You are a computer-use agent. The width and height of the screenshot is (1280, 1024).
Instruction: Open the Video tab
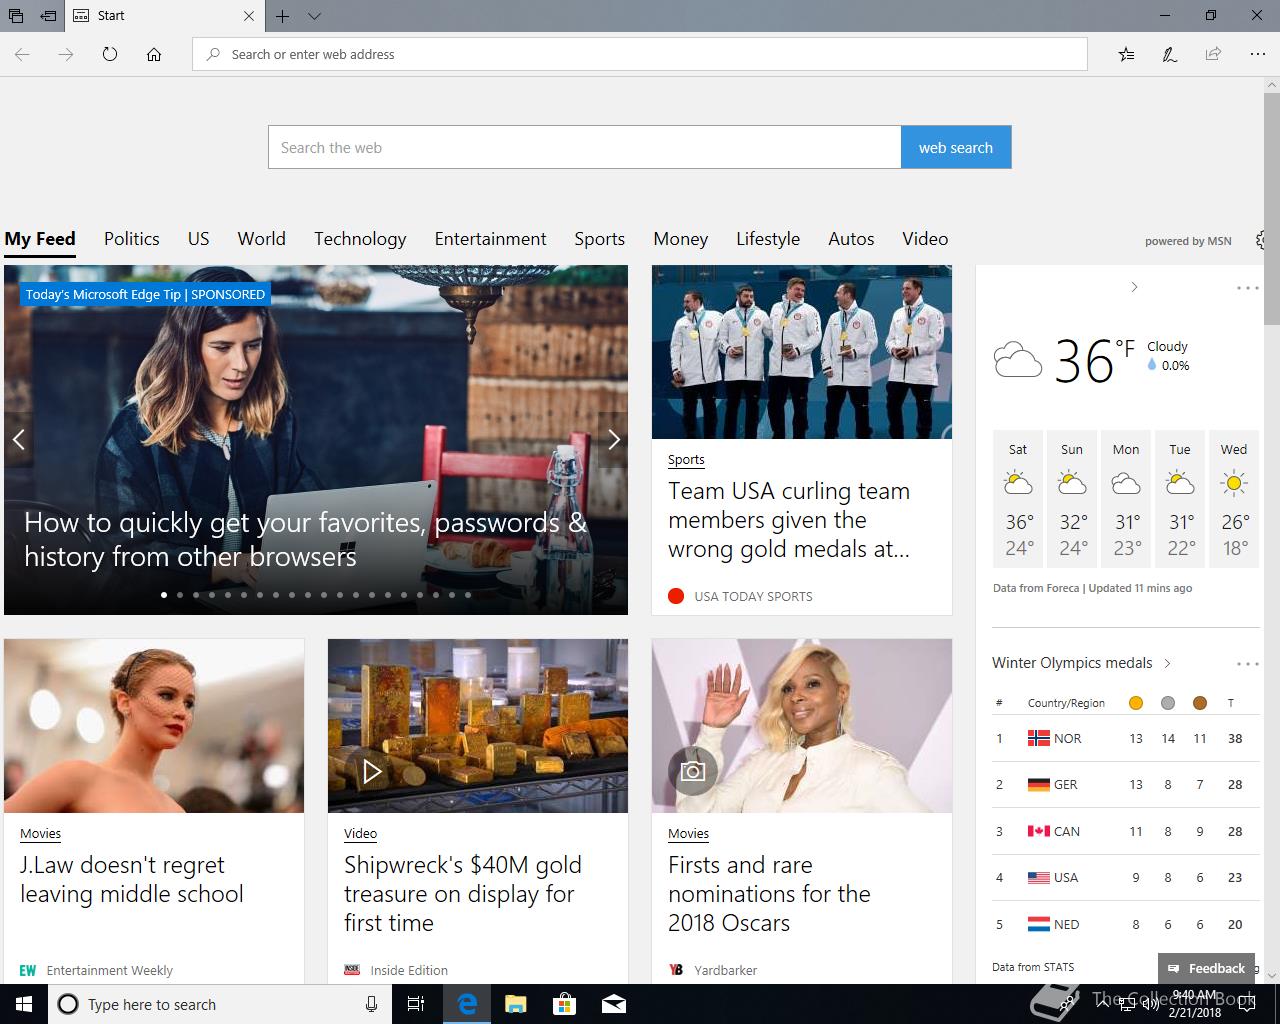925,239
